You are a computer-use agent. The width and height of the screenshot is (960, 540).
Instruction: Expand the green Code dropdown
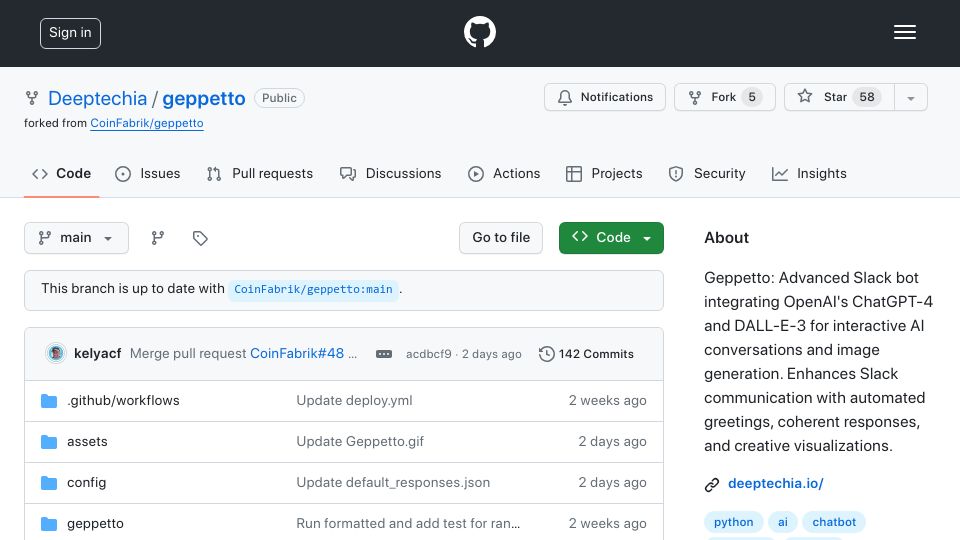point(611,238)
